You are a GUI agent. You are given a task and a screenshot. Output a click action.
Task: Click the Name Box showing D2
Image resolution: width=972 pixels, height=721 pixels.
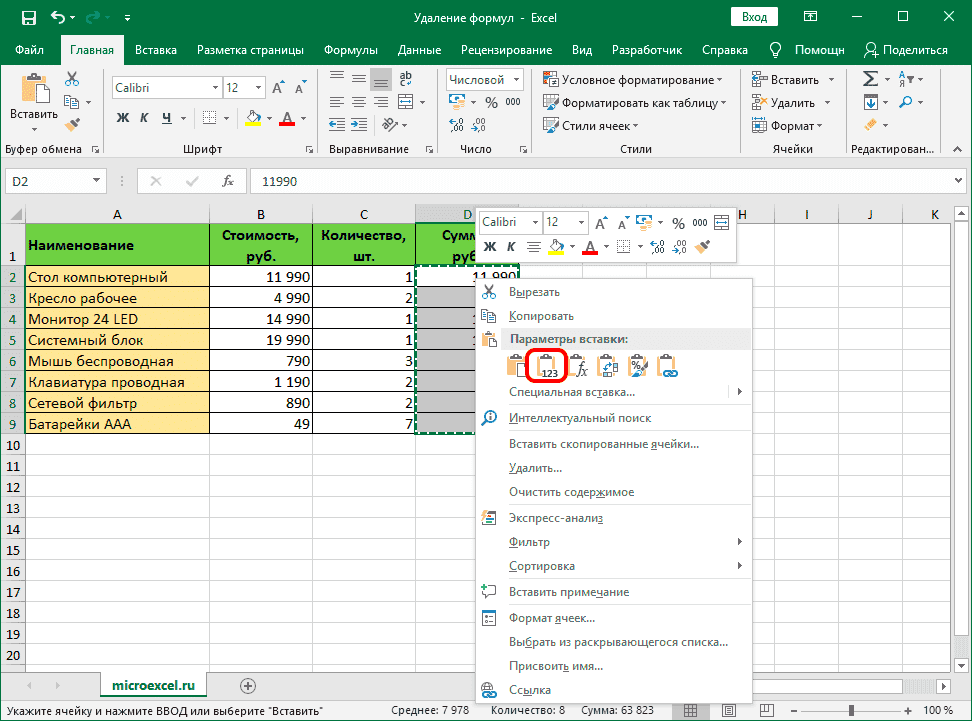point(48,181)
